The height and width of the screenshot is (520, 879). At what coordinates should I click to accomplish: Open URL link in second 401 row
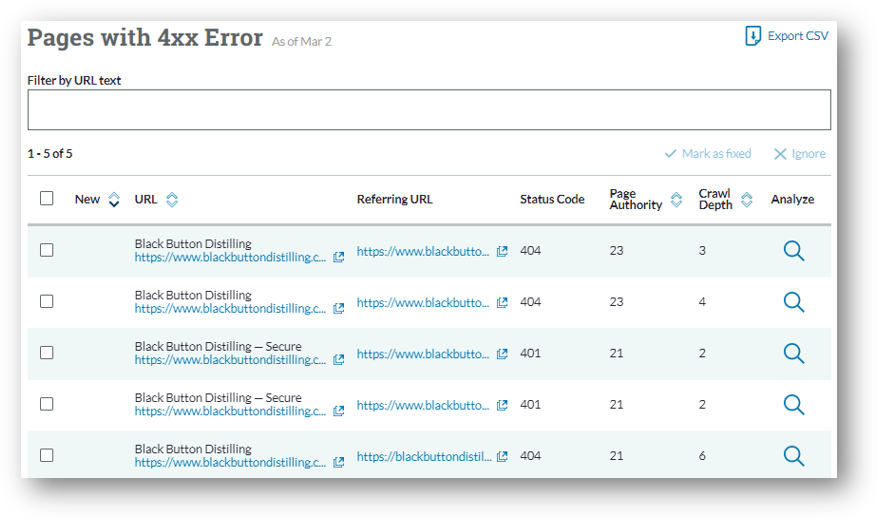(x=230, y=411)
